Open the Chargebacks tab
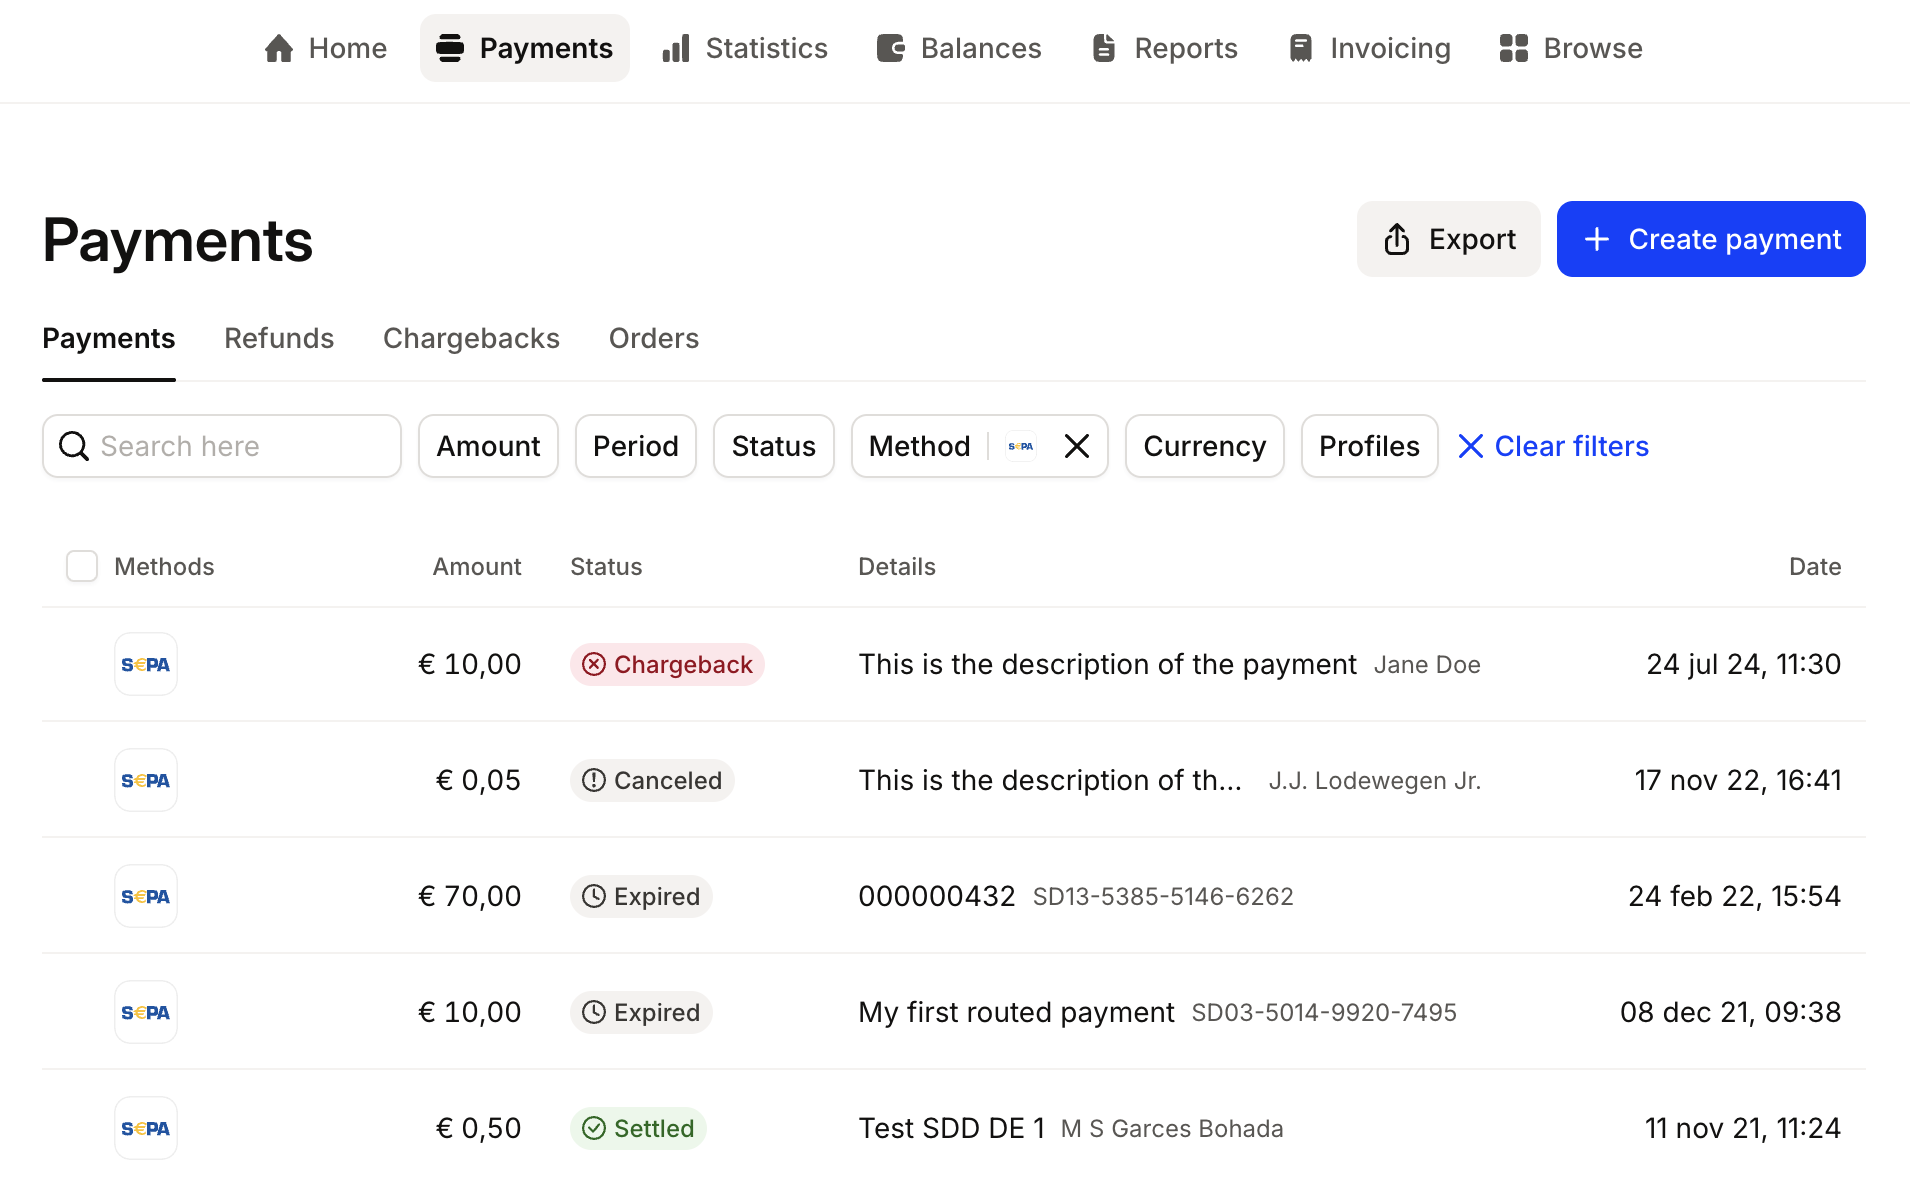Image resolution: width=1910 pixels, height=1180 pixels. (x=471, y=338)
